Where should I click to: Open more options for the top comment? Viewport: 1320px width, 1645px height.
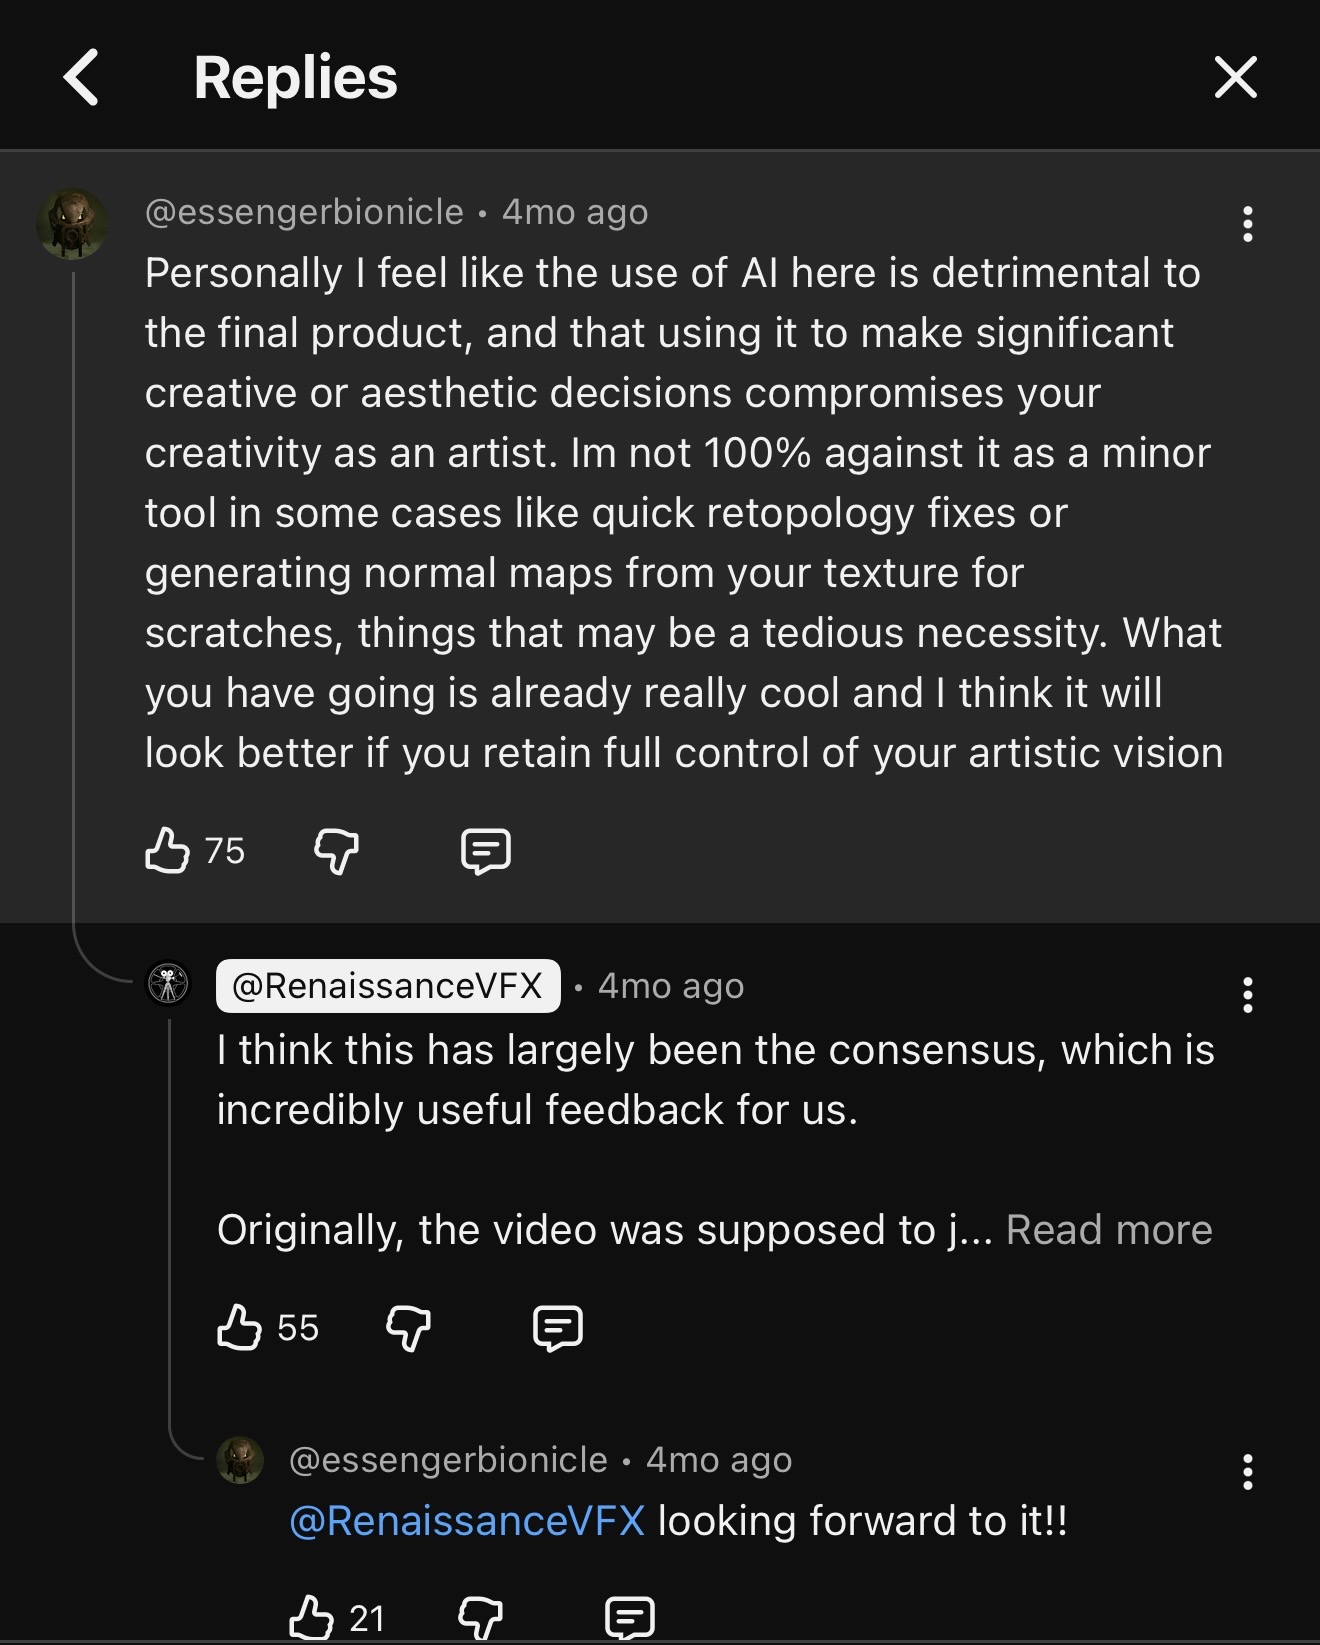(1247, 224)
